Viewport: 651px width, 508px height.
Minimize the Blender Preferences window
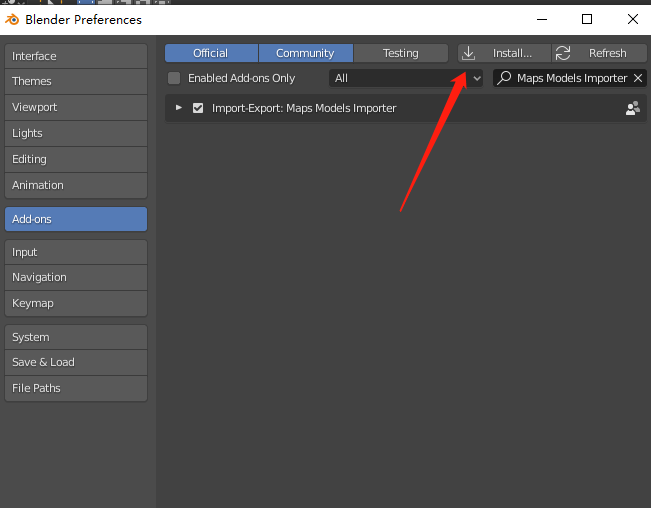coord(542,19)
